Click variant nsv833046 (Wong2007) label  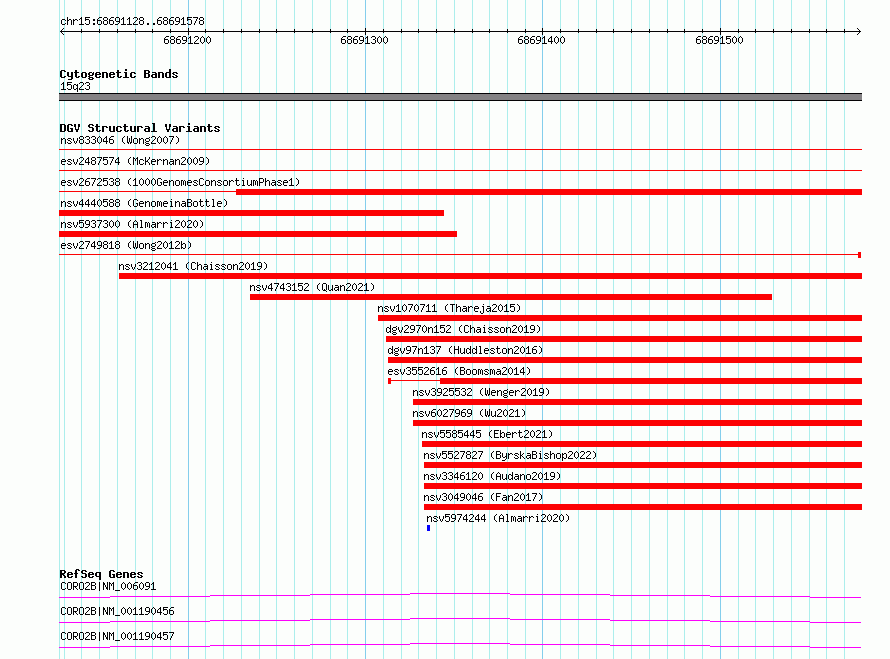coord(120,140)
